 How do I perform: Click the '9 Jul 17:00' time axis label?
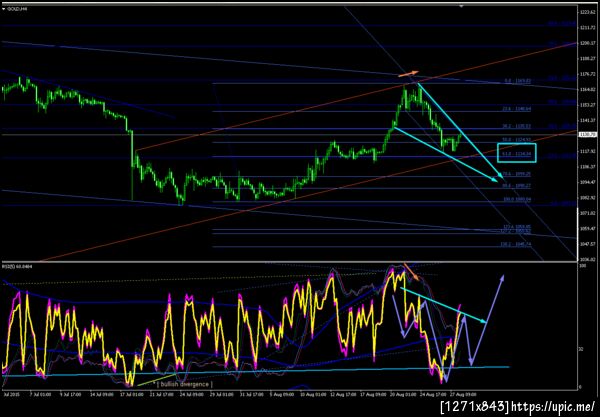[71, 394]
